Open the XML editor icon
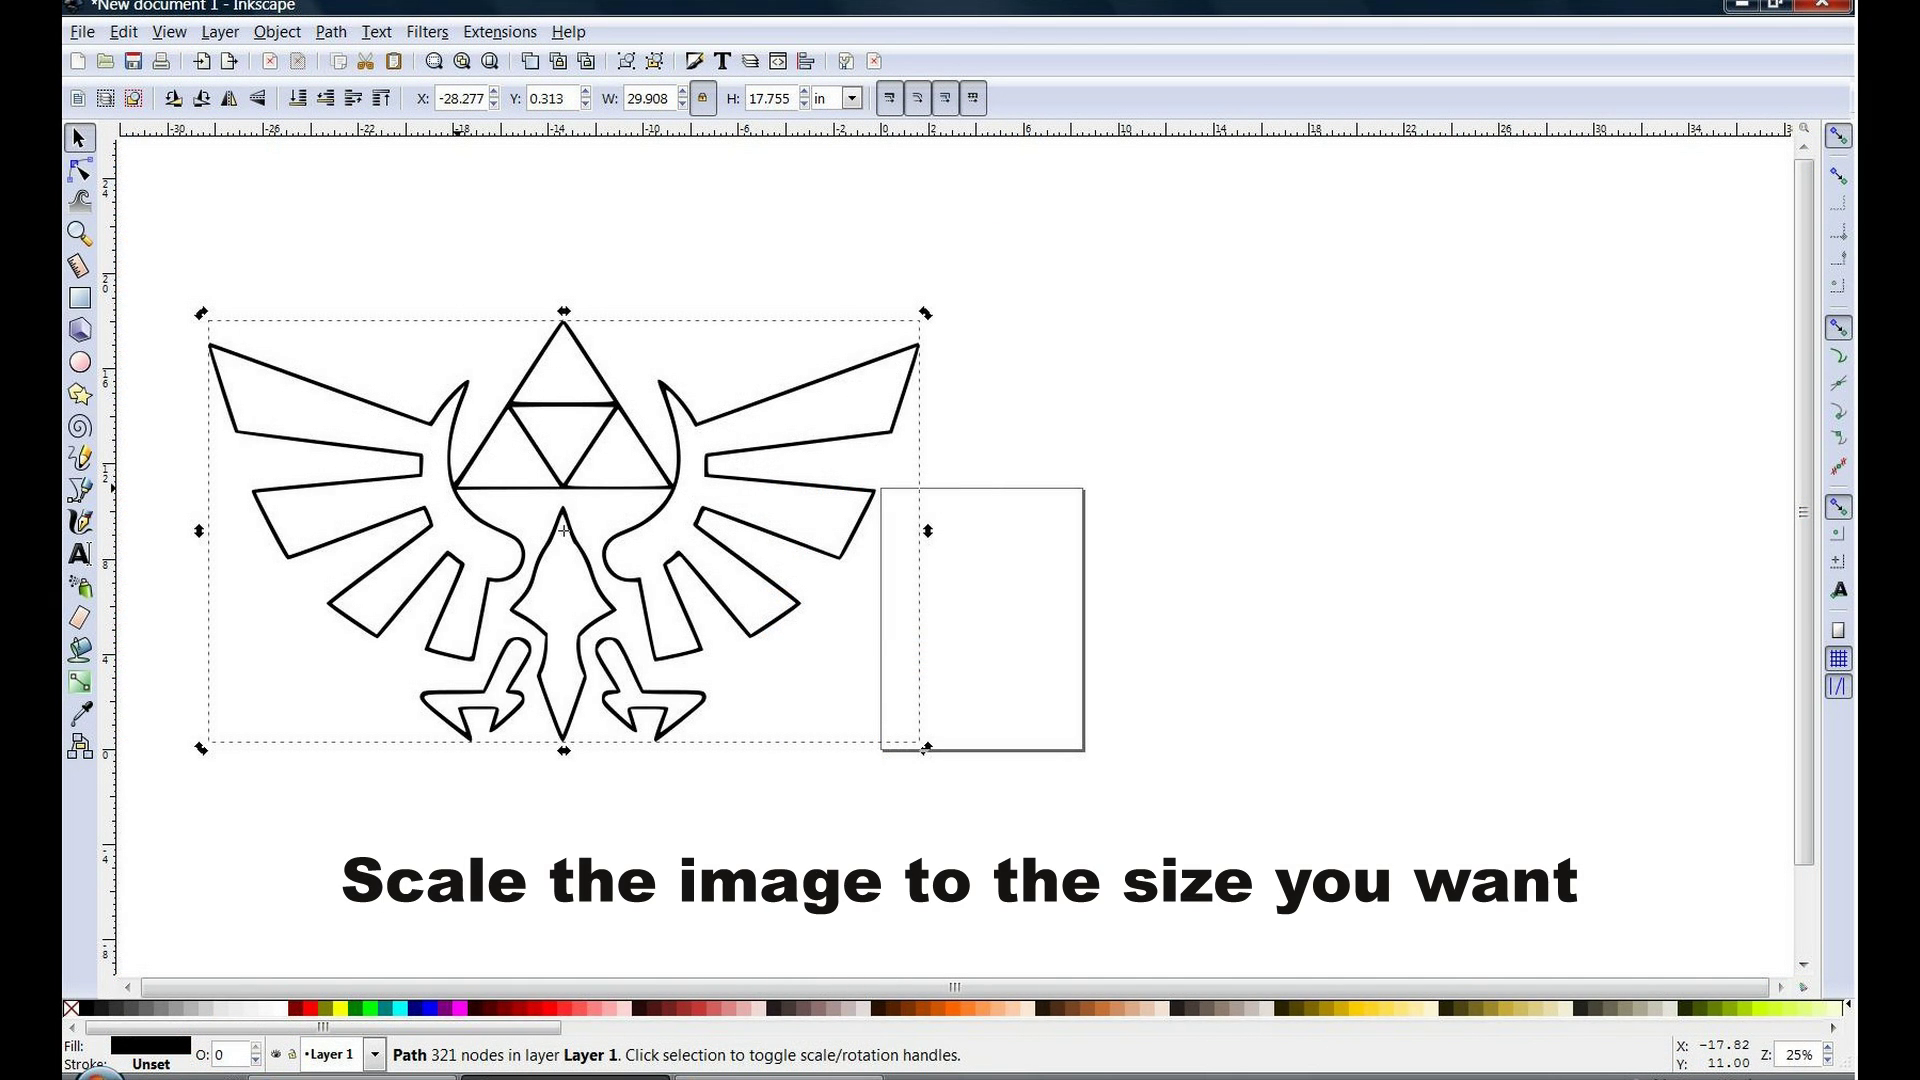Viewport: 1920px width, 1080px height. (778, 61)
